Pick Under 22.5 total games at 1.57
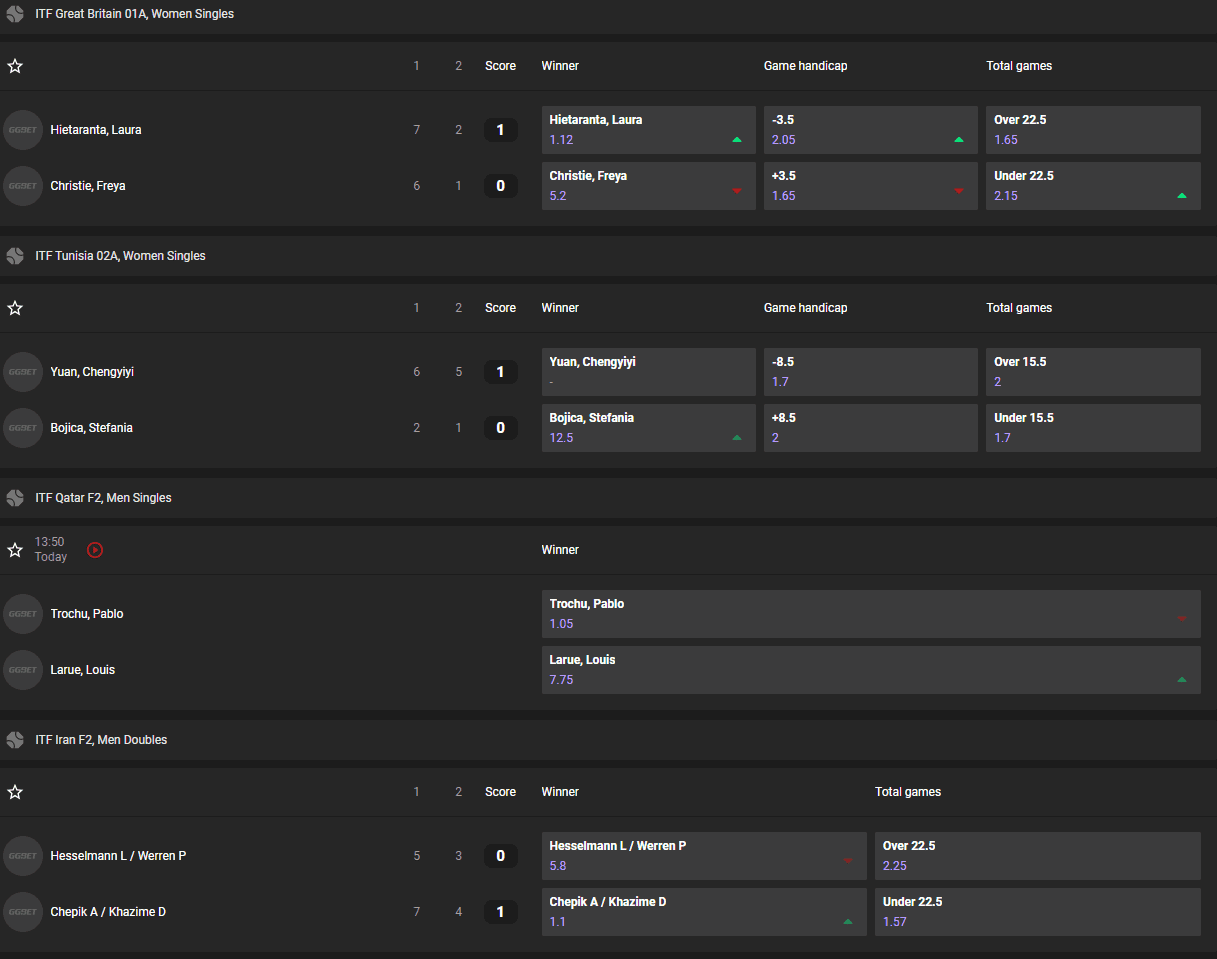 click(x=1038, y=912)
